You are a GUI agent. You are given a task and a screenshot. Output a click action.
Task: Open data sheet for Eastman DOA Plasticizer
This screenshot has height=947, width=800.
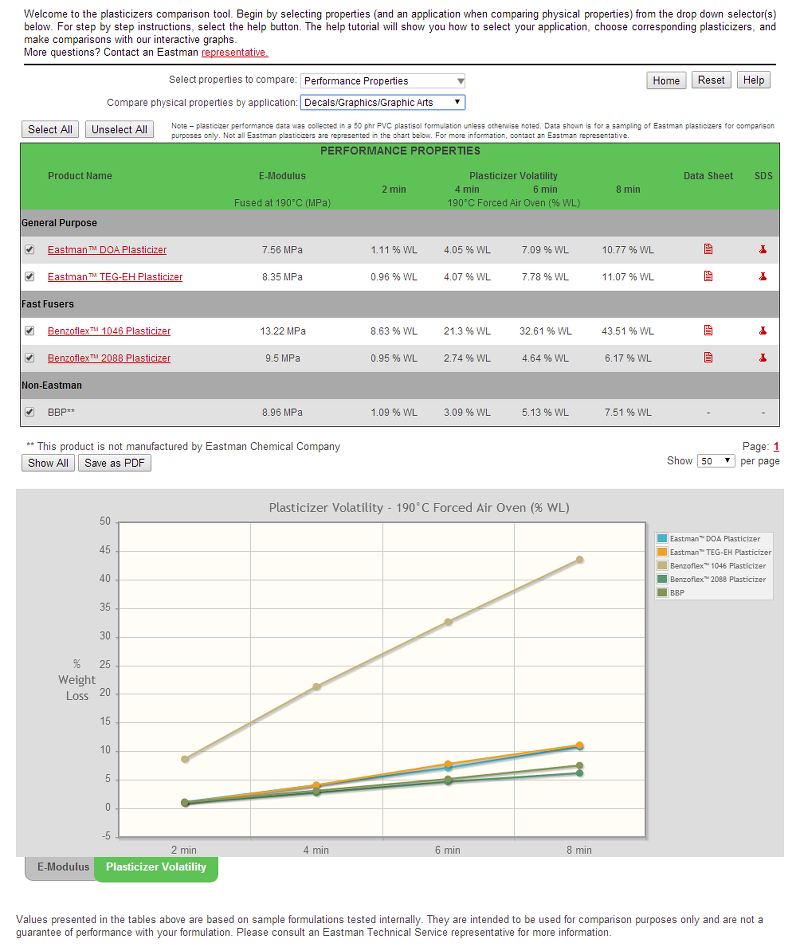click(708, 249)
